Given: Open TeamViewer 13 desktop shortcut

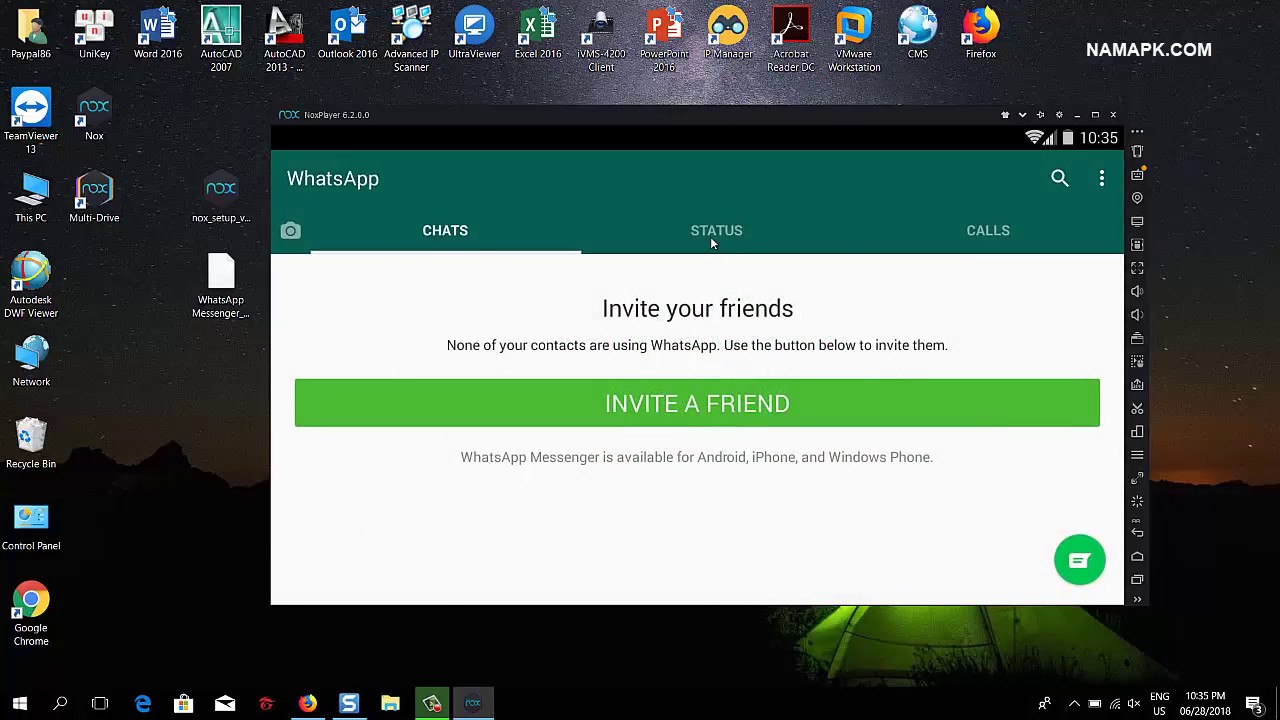Looking at the screenshot, I should (x=31, y=122).
